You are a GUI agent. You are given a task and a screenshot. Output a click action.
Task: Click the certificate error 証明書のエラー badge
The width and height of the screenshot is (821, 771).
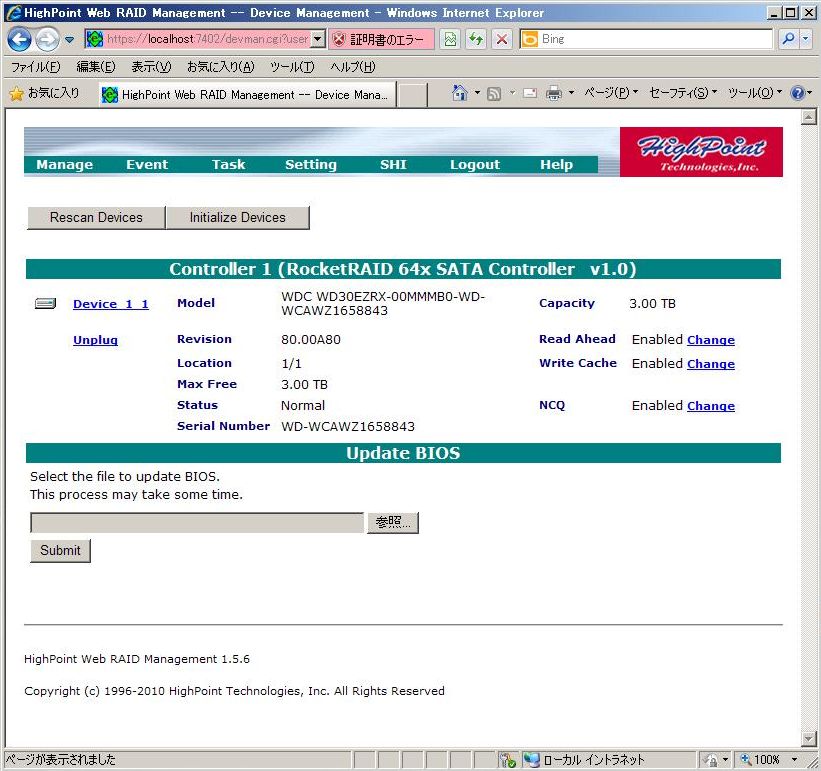pos(381,39)
